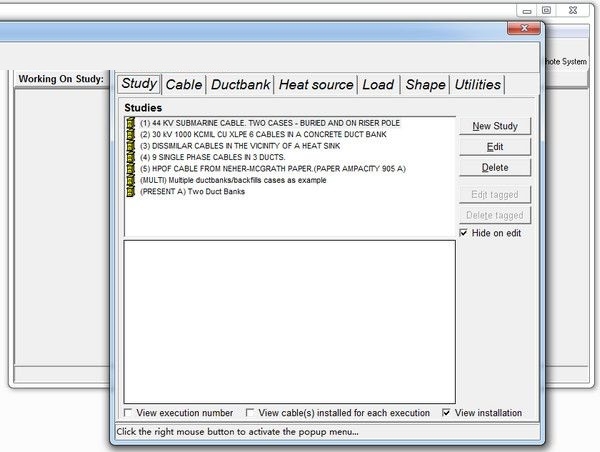Click the Edit button

[495, 147]
